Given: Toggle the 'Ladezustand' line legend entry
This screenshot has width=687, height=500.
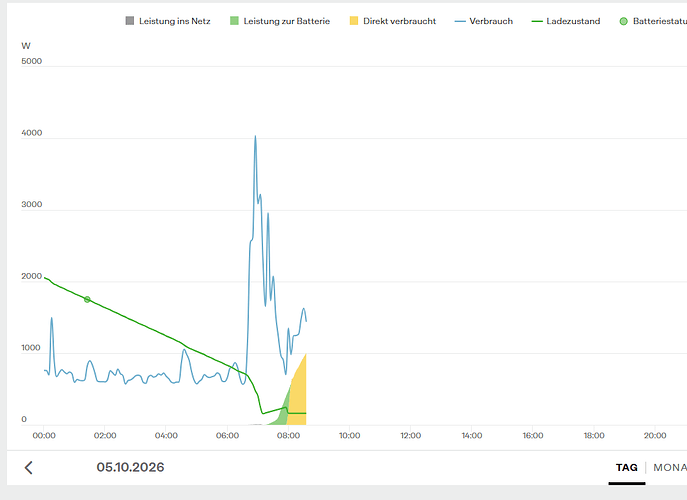Looking at the screenshot, I should pos(566,21).
